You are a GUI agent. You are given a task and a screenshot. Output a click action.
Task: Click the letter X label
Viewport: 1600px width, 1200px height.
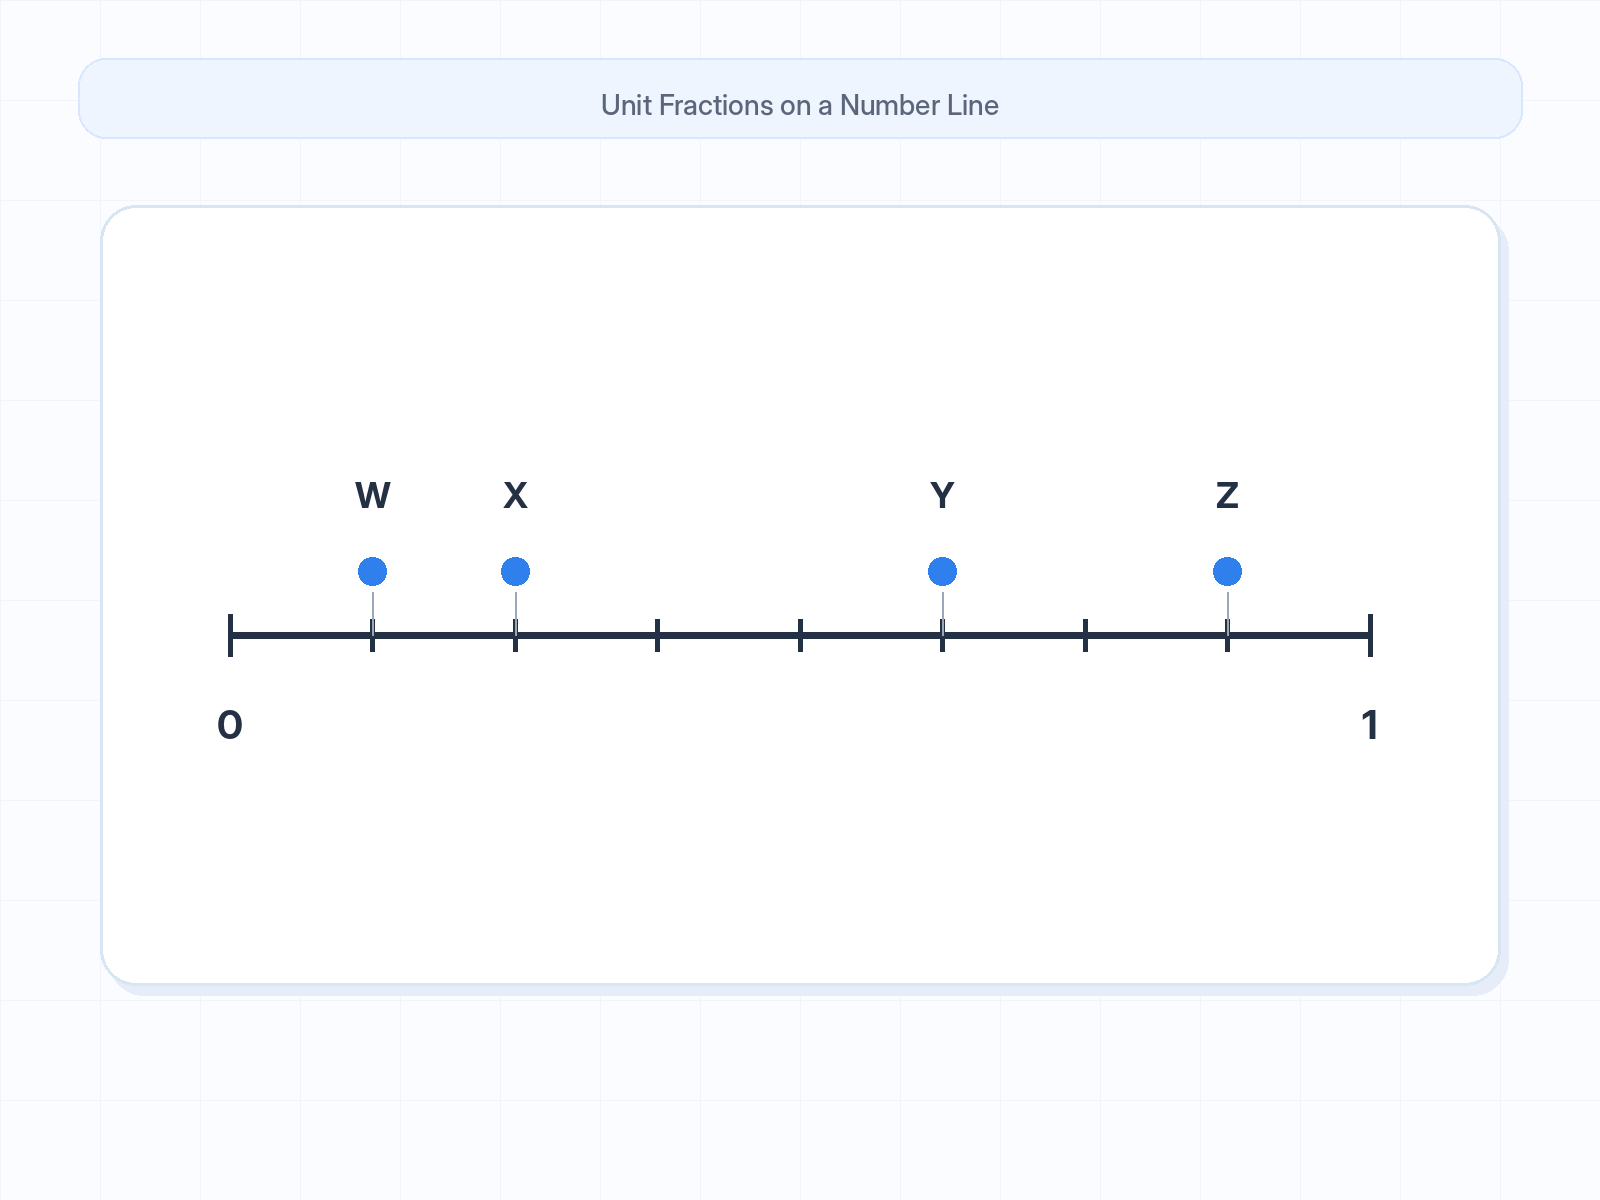(515, 496)
